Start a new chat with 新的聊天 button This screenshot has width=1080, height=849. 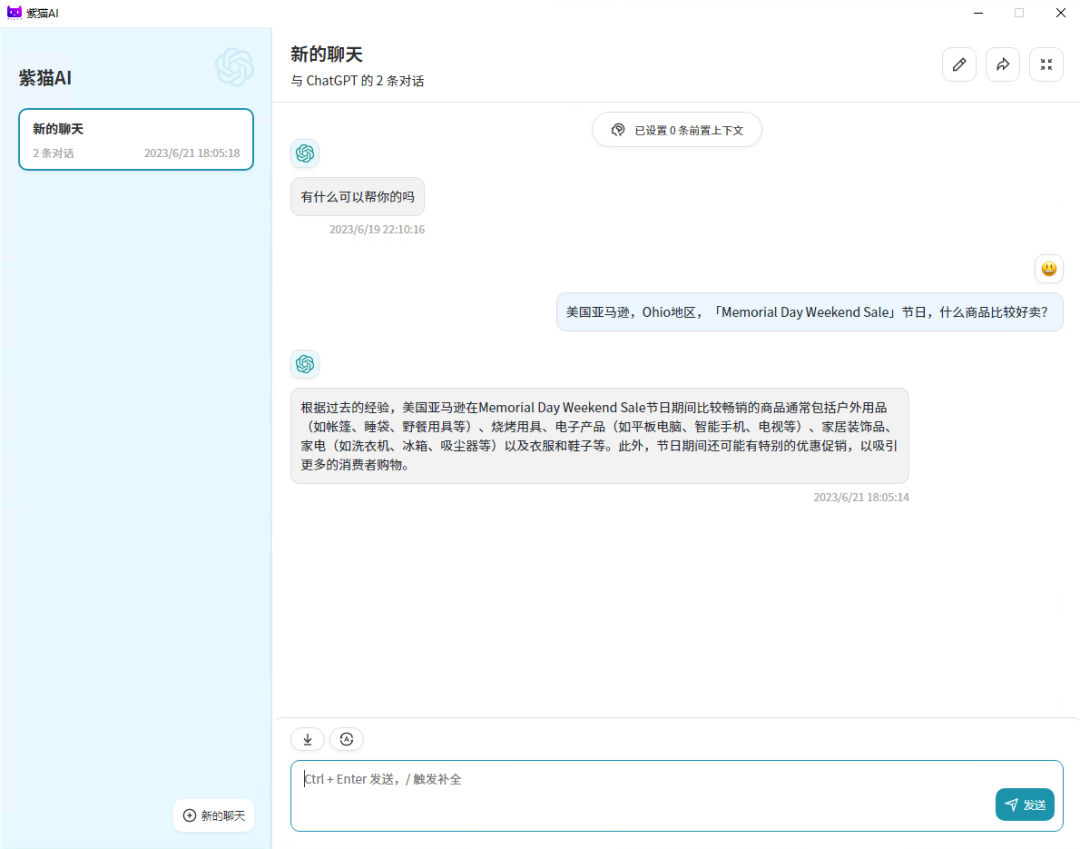(213, 815)
